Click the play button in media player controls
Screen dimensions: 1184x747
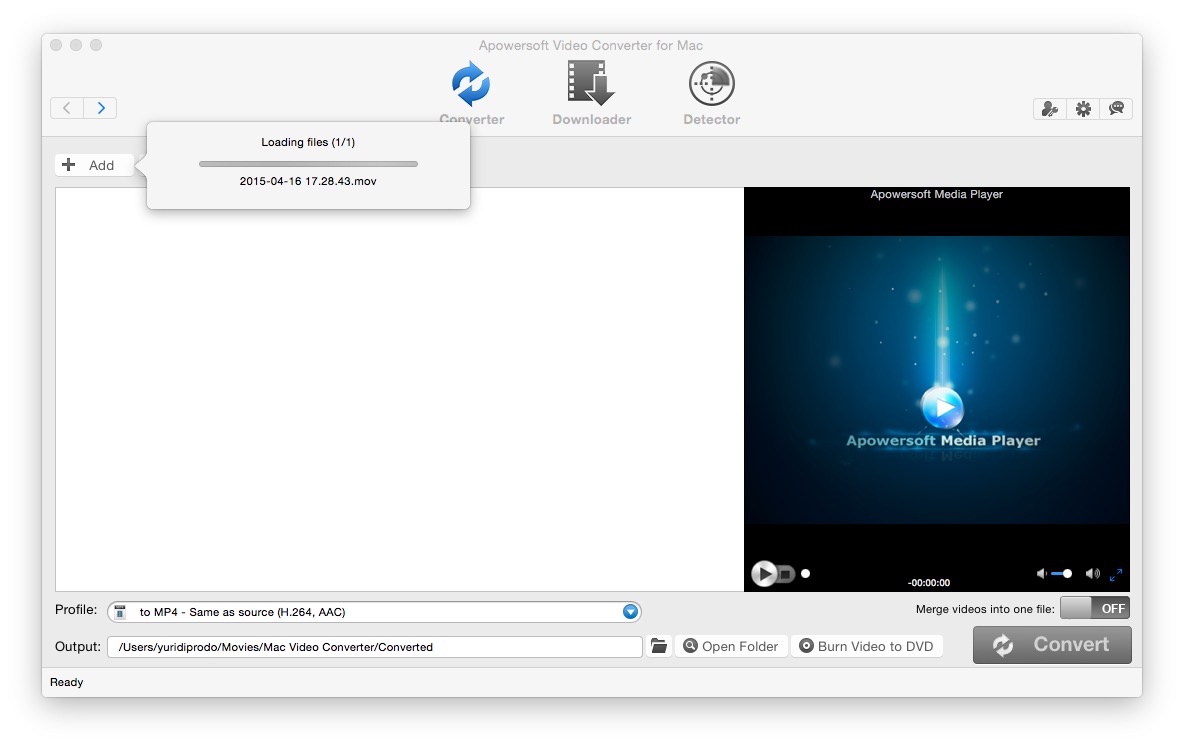click(x=763, y=573)
